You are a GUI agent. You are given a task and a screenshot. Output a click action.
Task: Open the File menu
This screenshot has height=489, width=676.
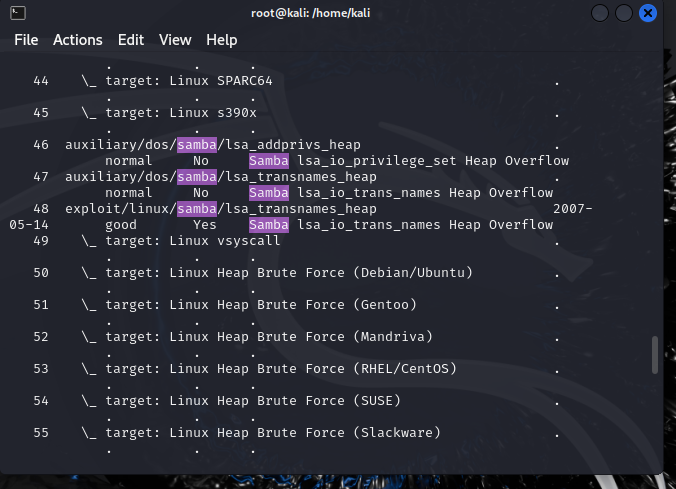coord(26,40)
